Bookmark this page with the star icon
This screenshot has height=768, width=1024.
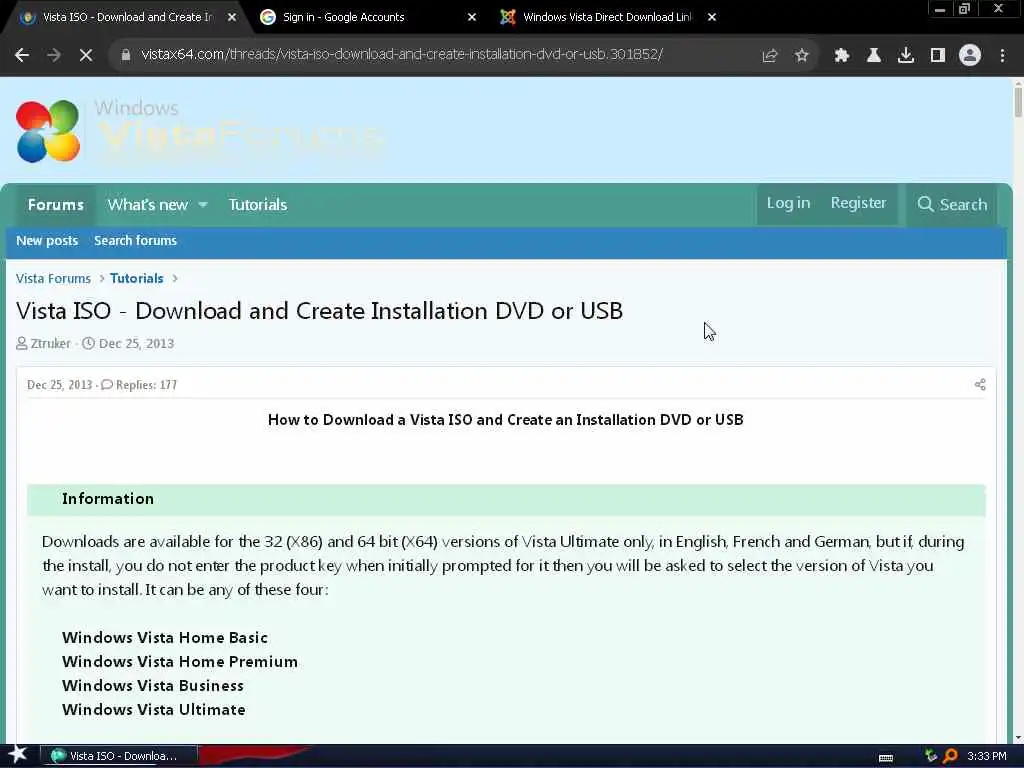(802, 56)
